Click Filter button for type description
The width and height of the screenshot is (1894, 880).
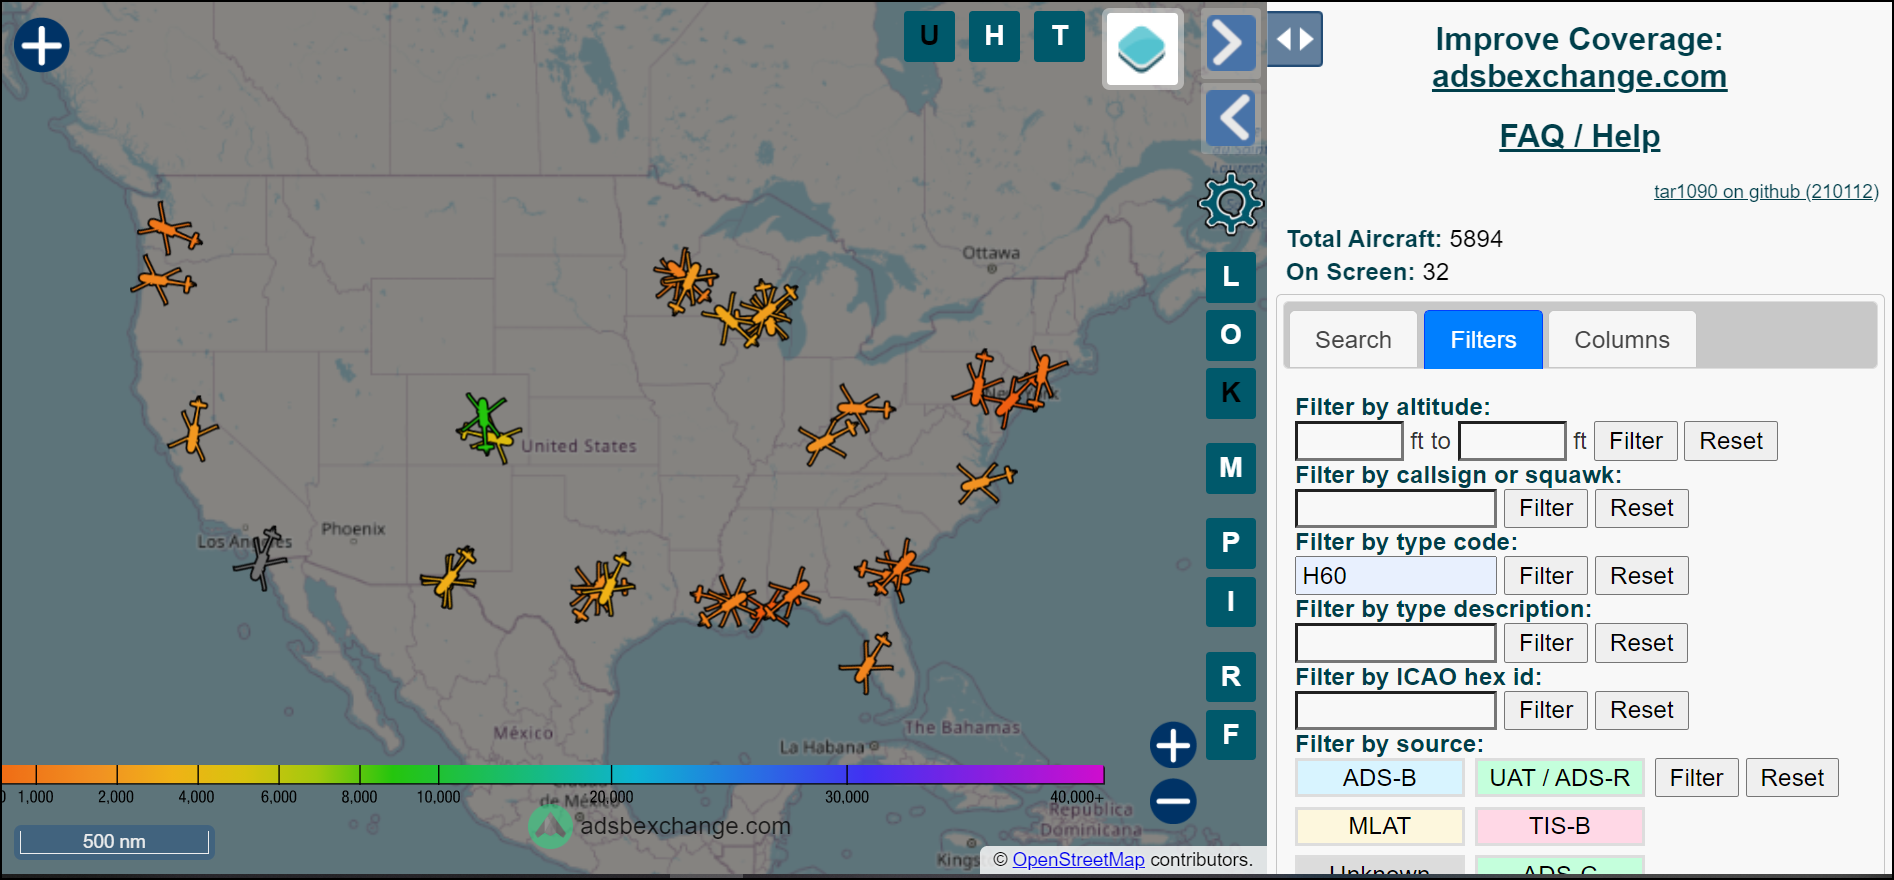1546,643
